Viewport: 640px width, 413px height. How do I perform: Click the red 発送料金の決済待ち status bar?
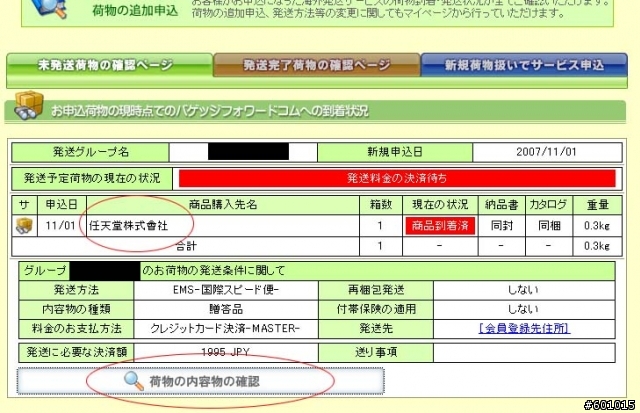coord(397,178)
